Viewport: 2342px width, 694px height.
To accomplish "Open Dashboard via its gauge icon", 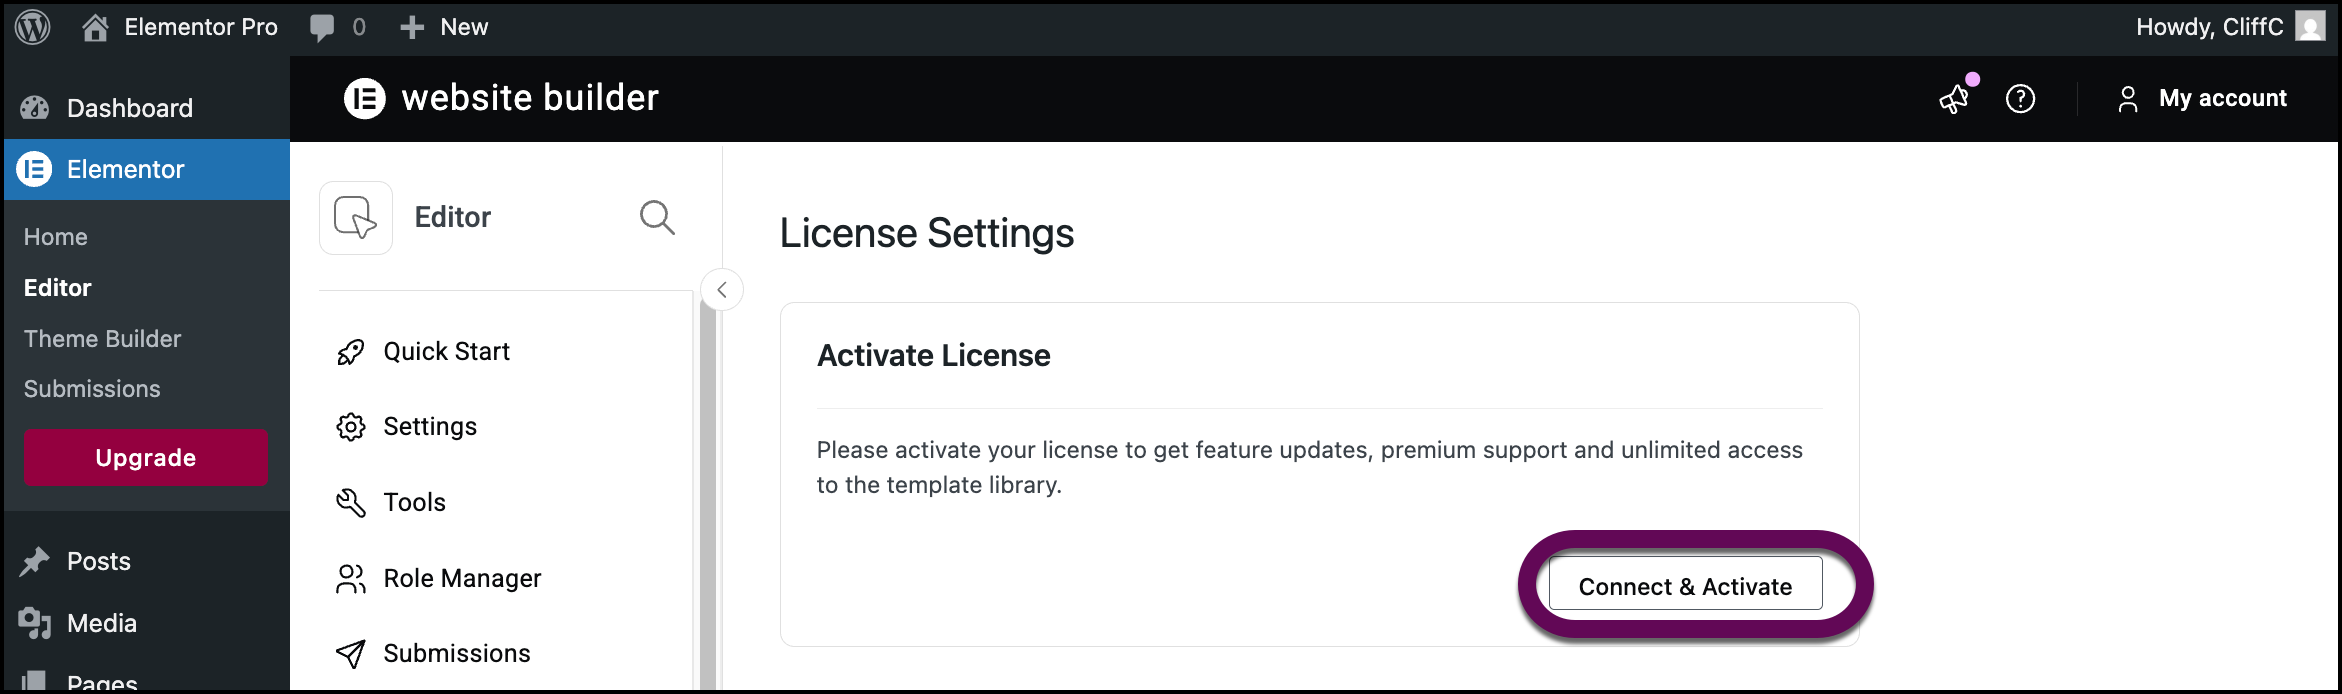I will [x=34, y=107].
